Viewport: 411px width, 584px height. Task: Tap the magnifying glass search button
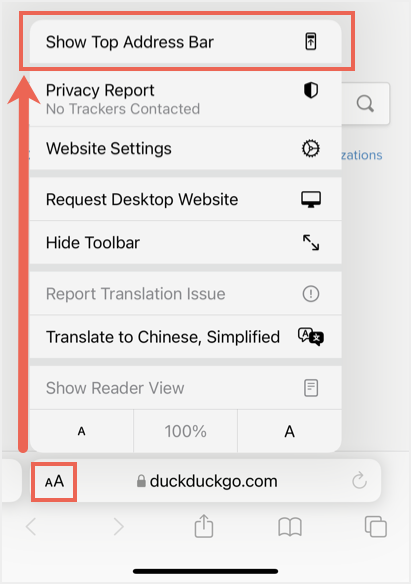coord(365,104)
